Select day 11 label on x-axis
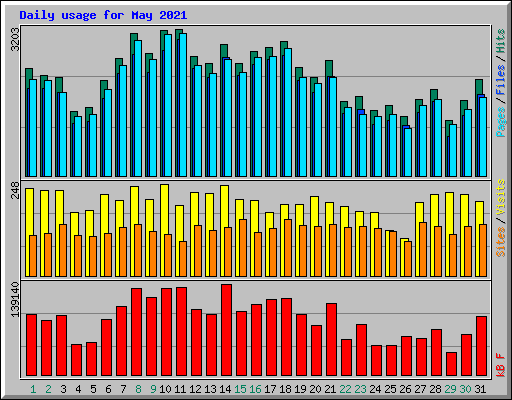The width and height of the screenshot is (512, 400). pyautogui.click(x=180, y=389)
